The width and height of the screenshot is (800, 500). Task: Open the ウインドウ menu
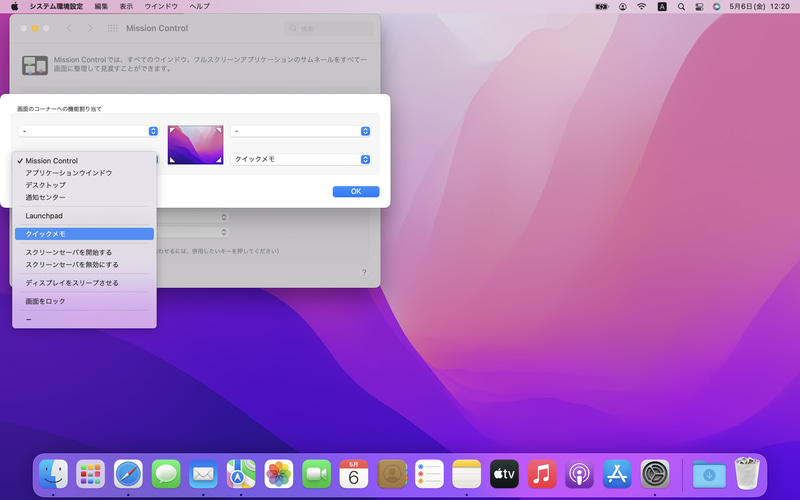coord(161,6)
